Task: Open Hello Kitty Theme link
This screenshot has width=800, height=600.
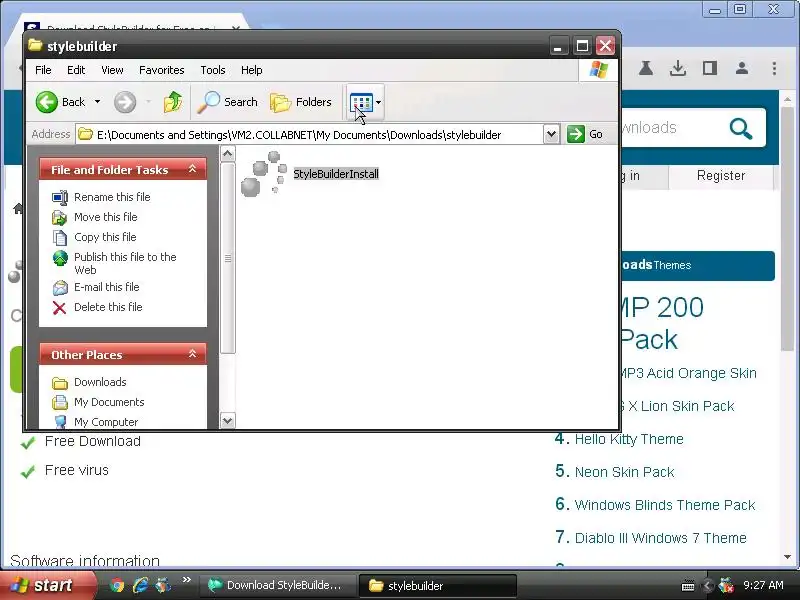Action: tap(629, 439)
